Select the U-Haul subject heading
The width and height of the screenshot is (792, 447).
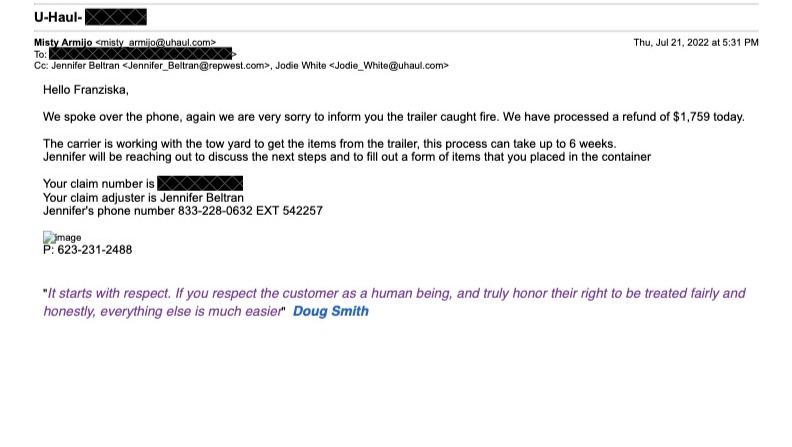coord(58,17)
